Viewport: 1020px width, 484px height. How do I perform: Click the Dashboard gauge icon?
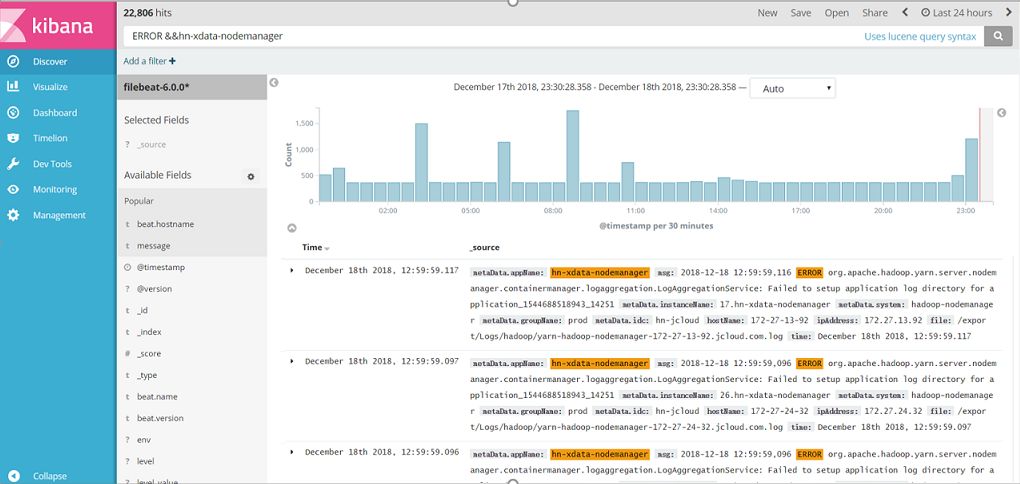point(13,113)
